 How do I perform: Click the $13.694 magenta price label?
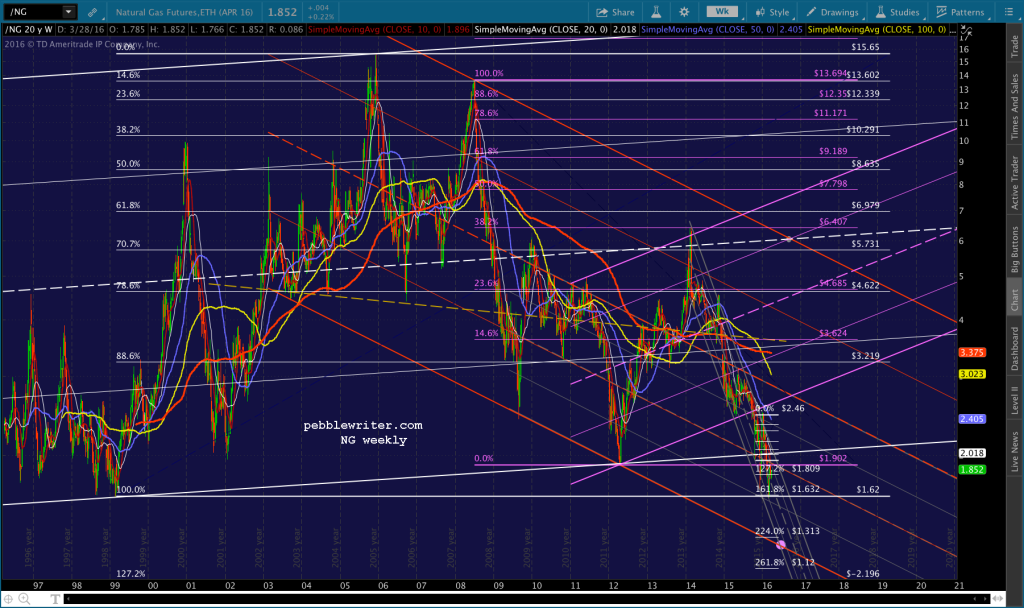(830, 74)
